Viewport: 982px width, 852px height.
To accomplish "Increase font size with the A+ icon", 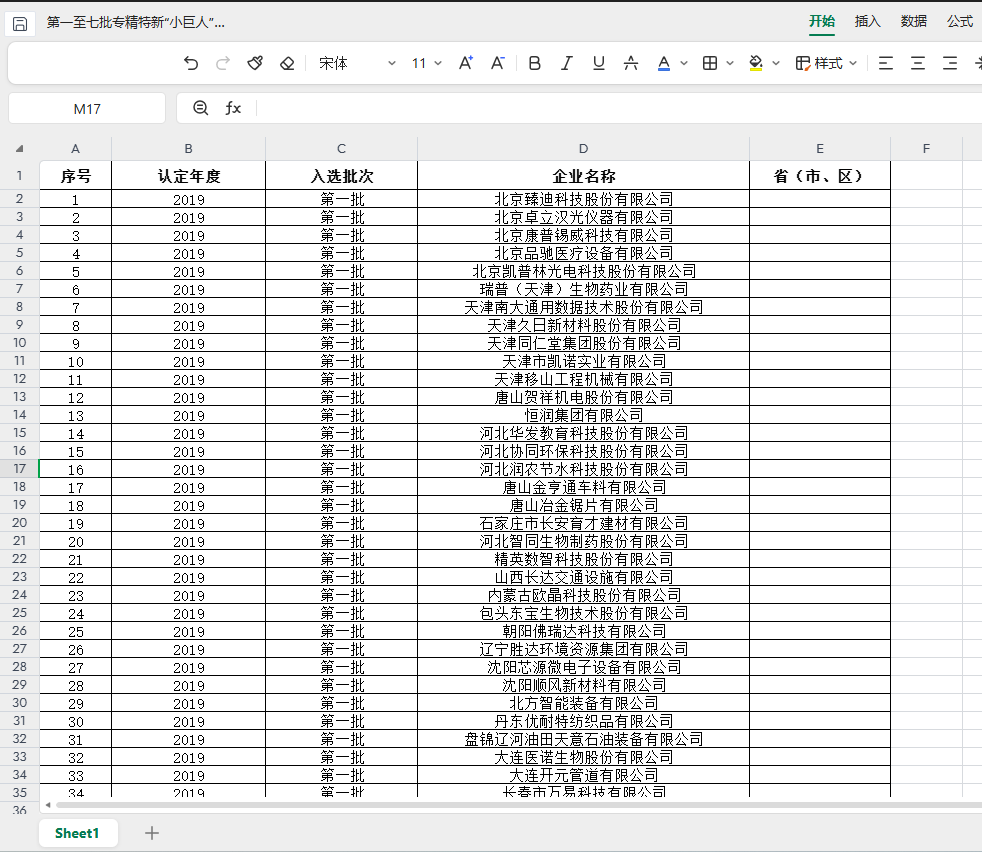I will pyautogui.click(x=465, y=63).
